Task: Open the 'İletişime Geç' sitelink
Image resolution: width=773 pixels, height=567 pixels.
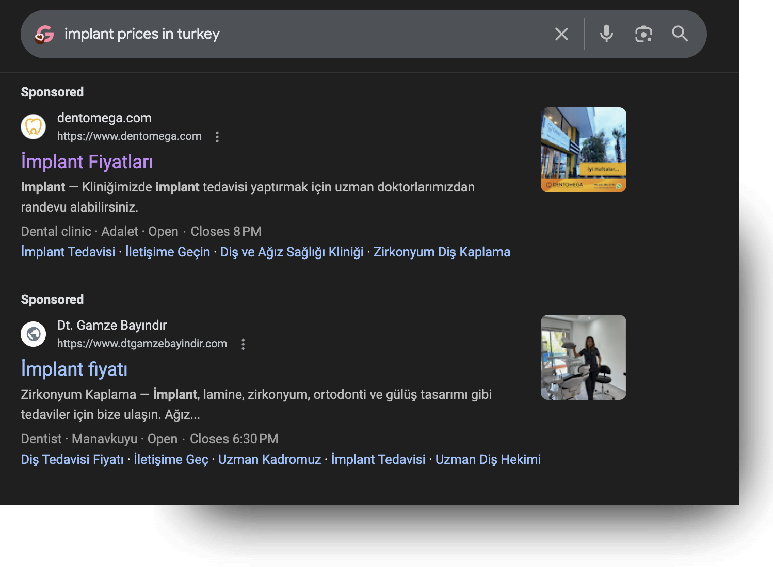Action: click(x=171, y=460)
